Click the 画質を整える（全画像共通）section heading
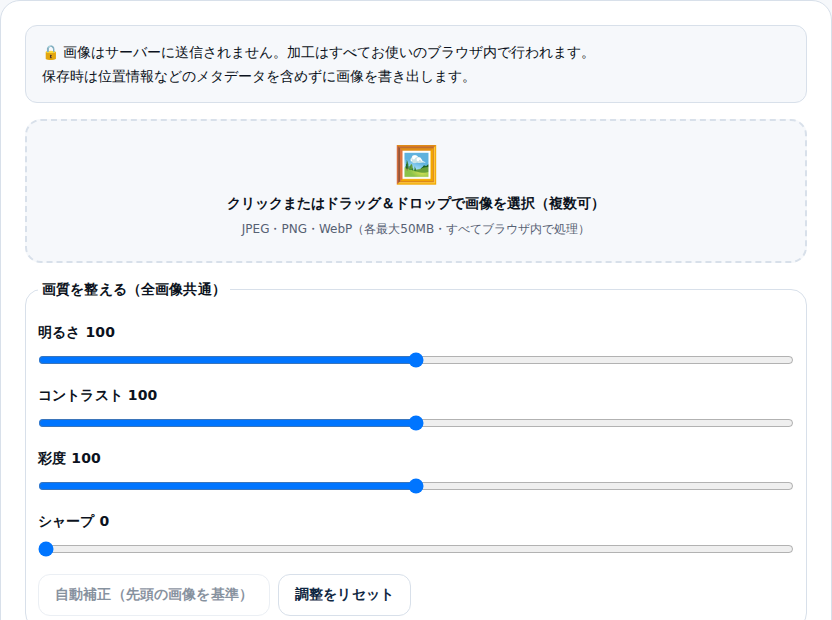 131,290
